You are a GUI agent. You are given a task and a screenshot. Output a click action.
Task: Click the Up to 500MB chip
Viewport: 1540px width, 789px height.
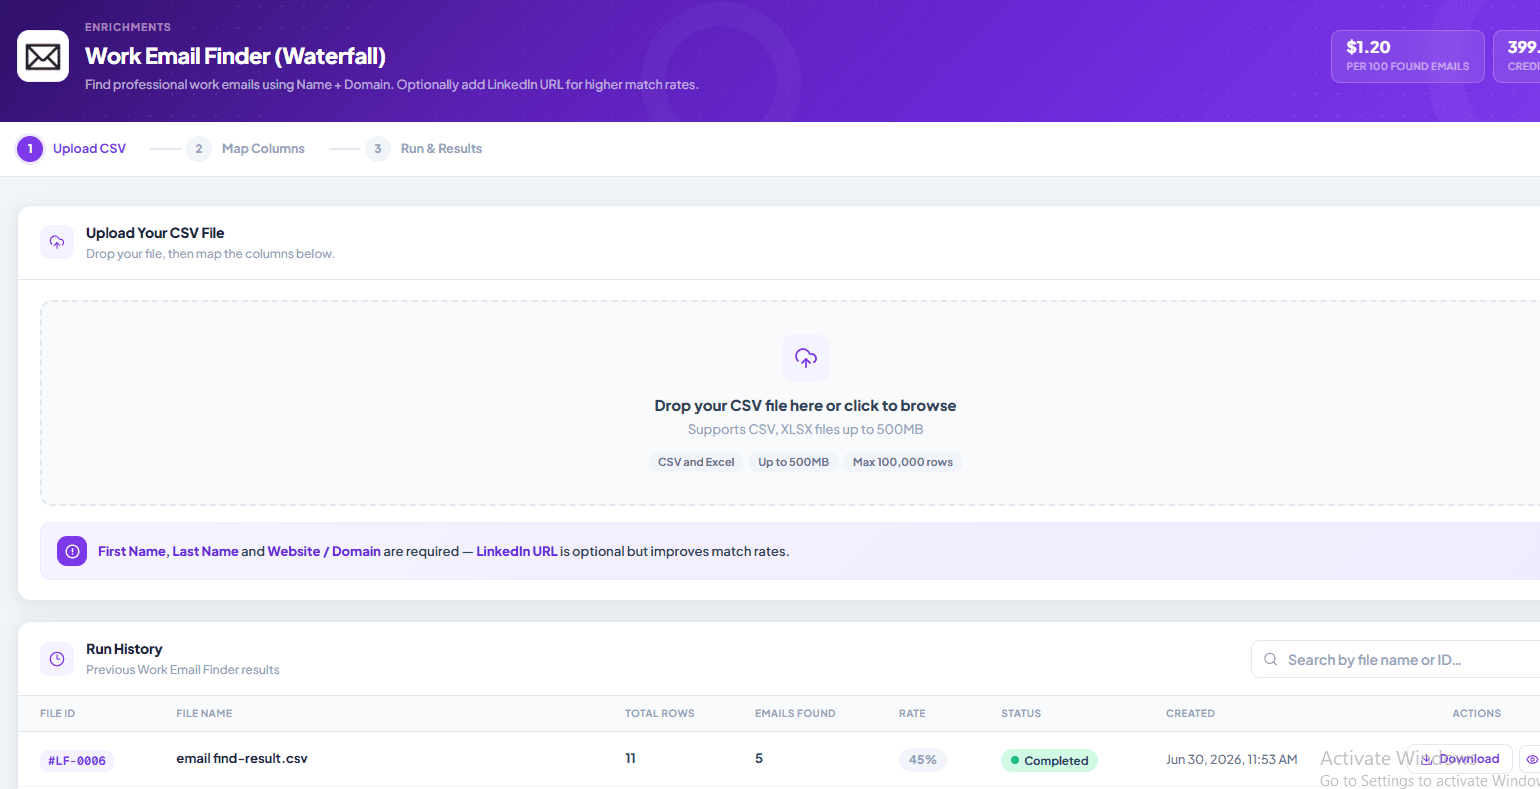click(793, 462)
